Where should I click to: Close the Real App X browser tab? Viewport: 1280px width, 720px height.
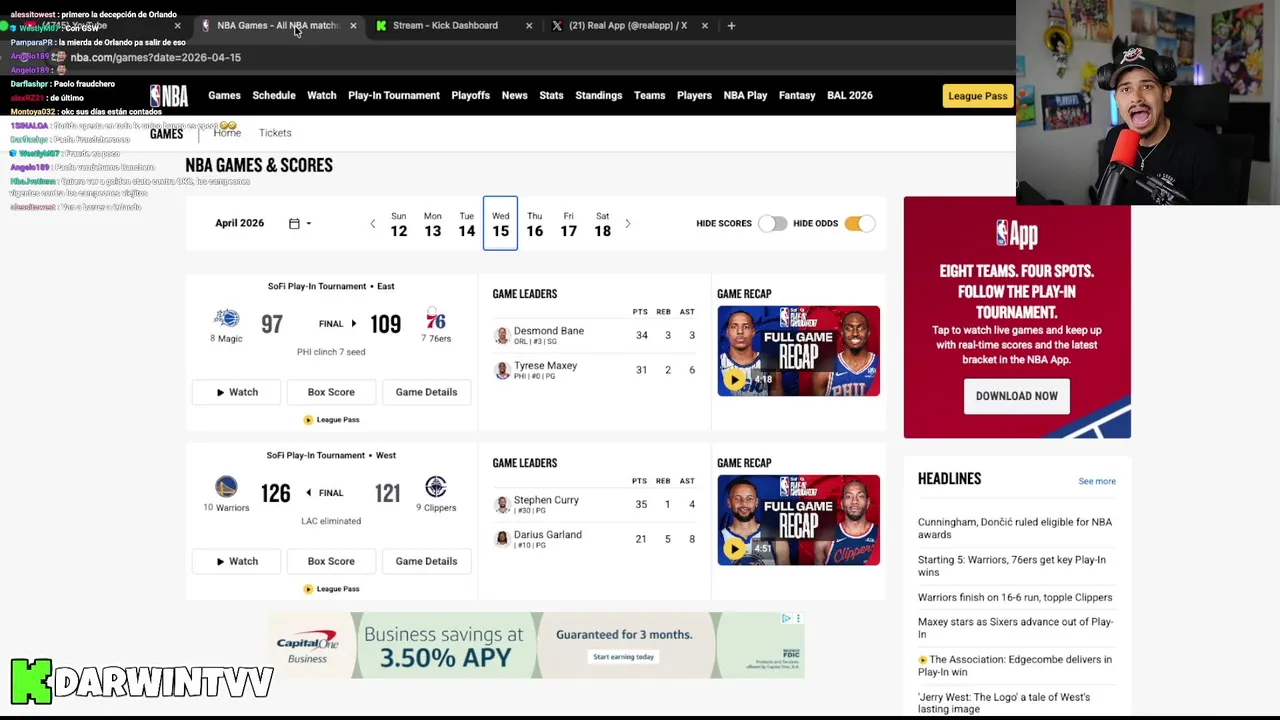[705, 26]
